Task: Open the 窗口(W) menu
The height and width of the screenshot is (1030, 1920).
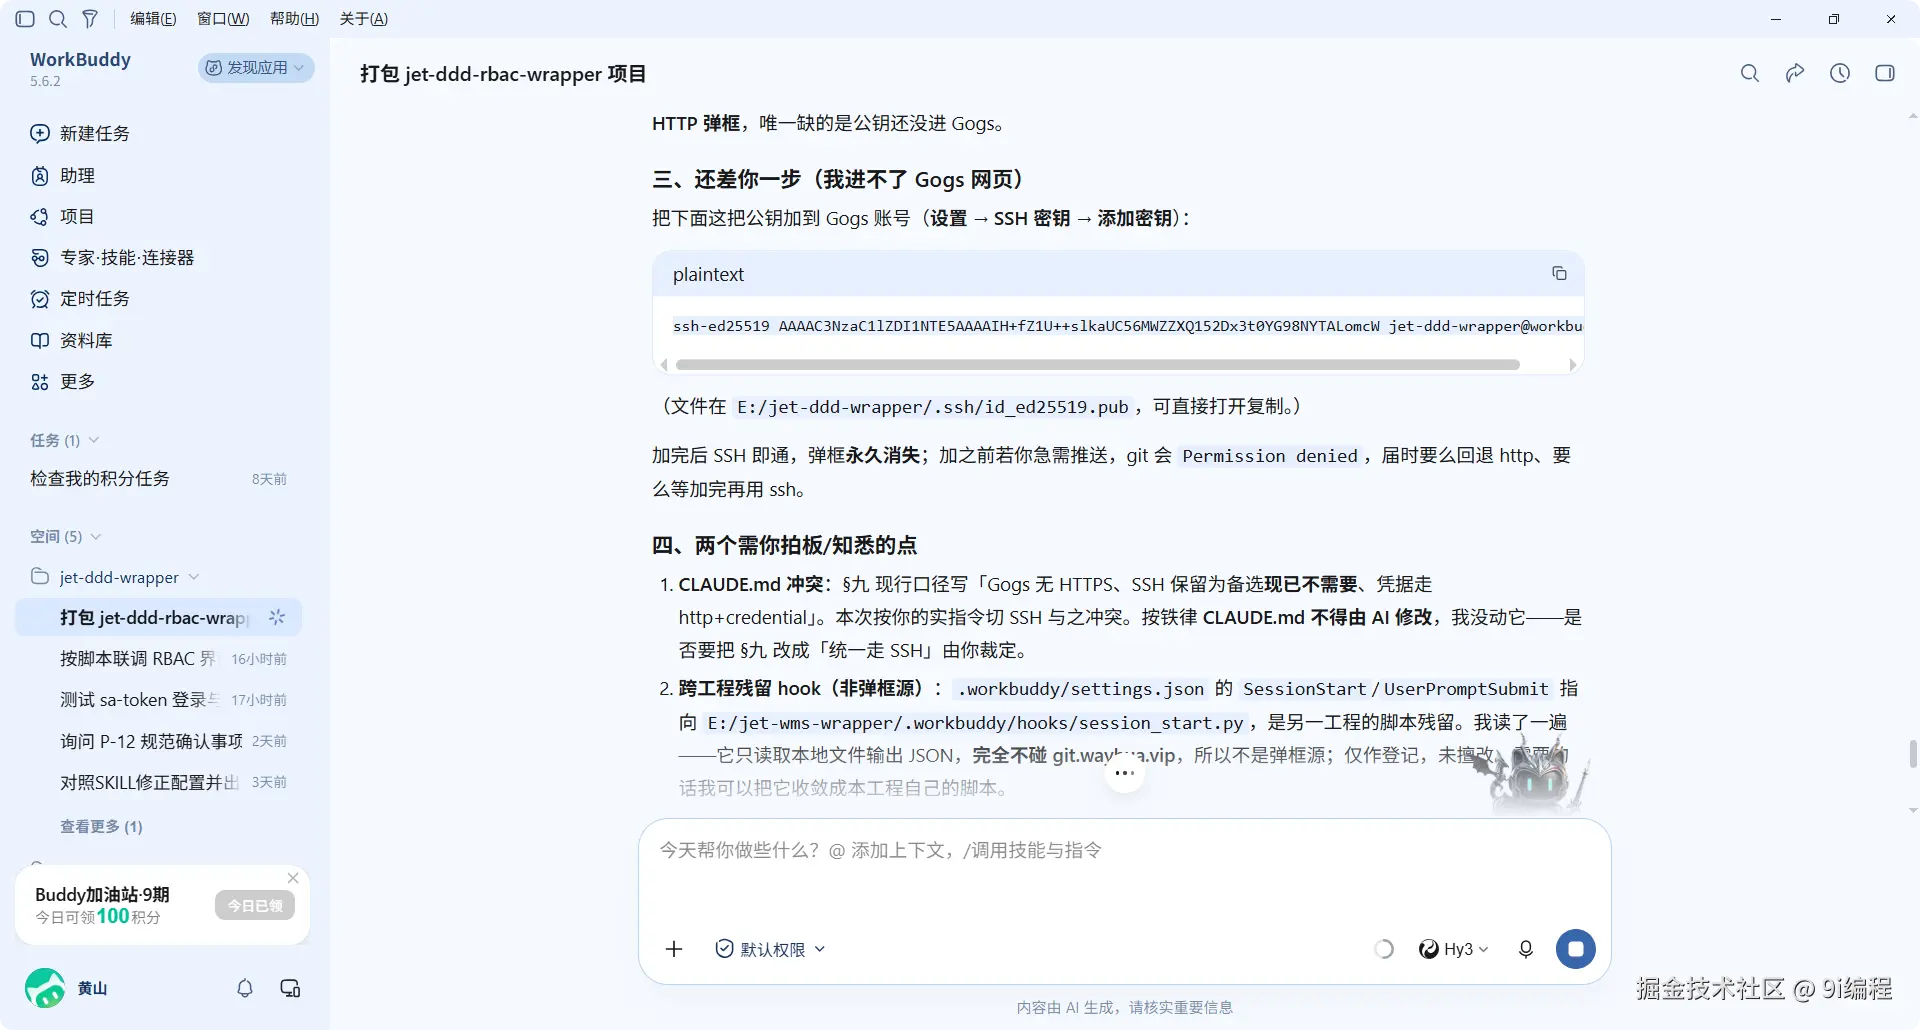Action: coord(223,19)
